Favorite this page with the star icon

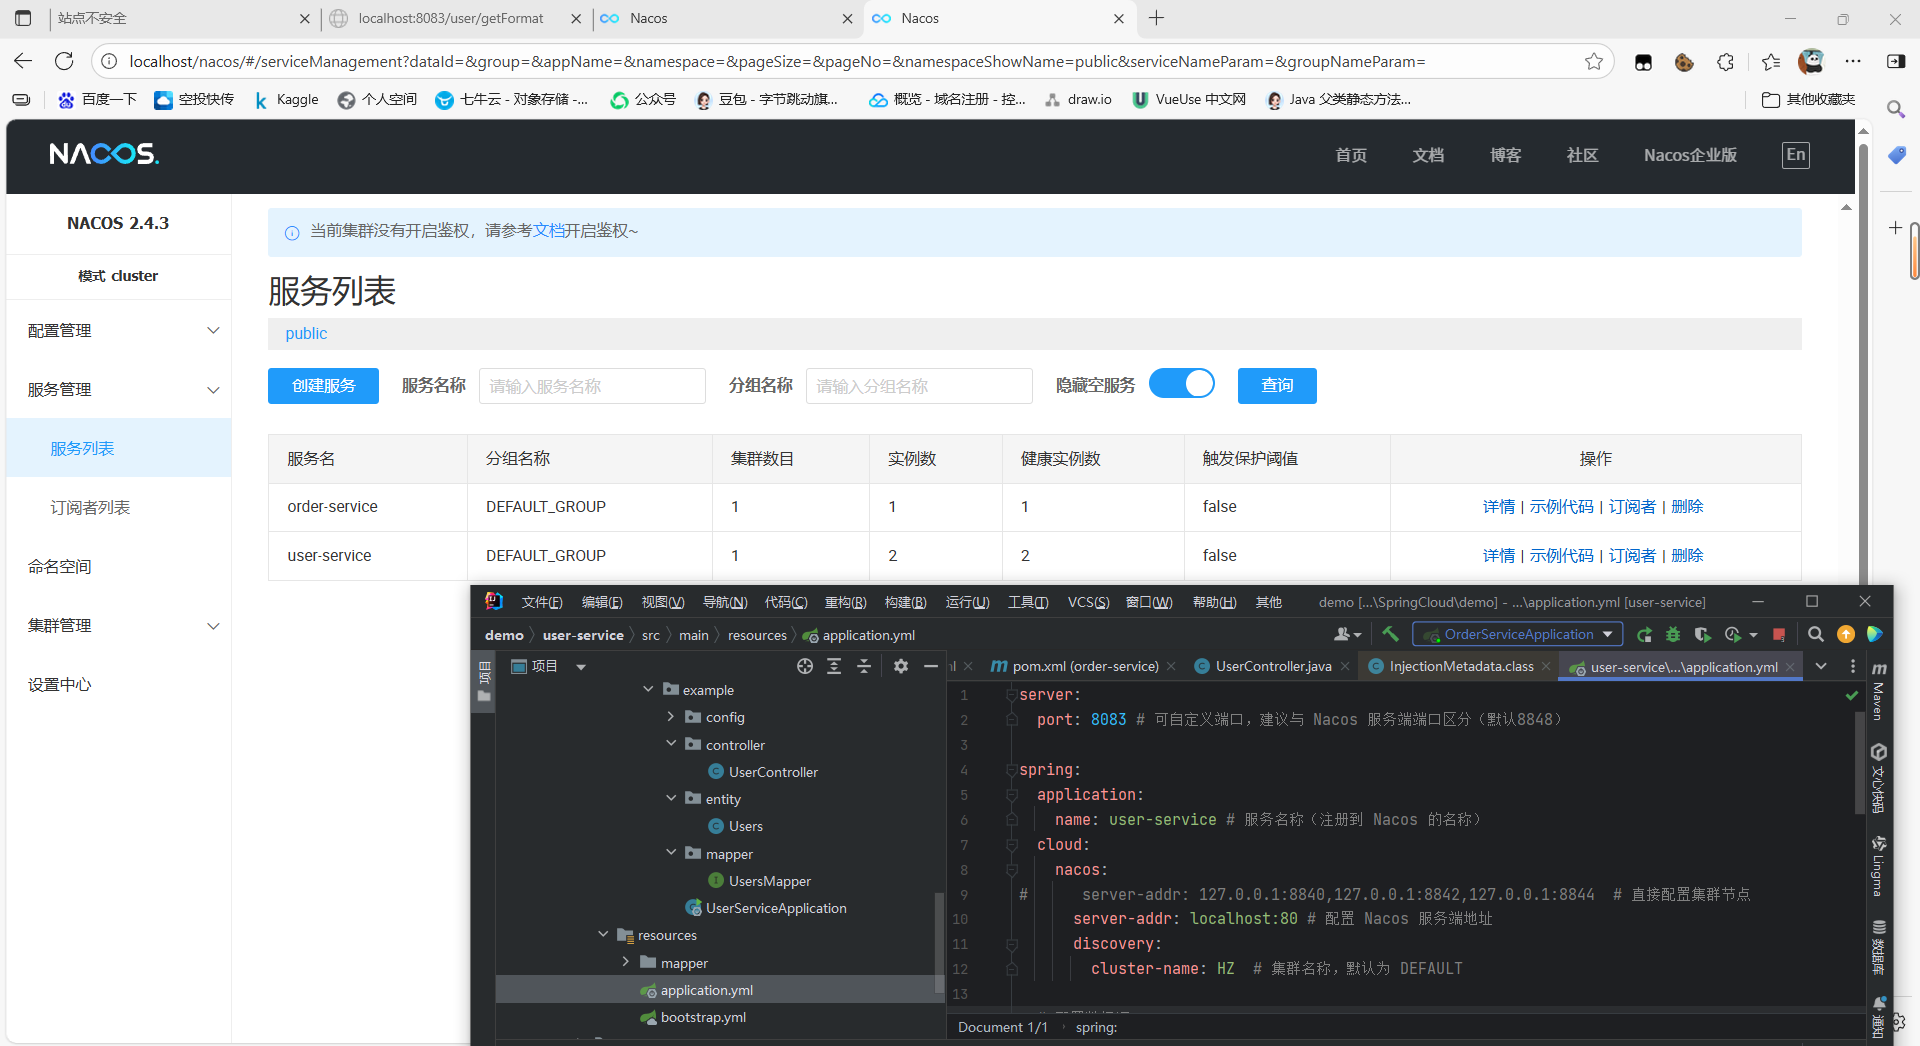(1594, 61)
